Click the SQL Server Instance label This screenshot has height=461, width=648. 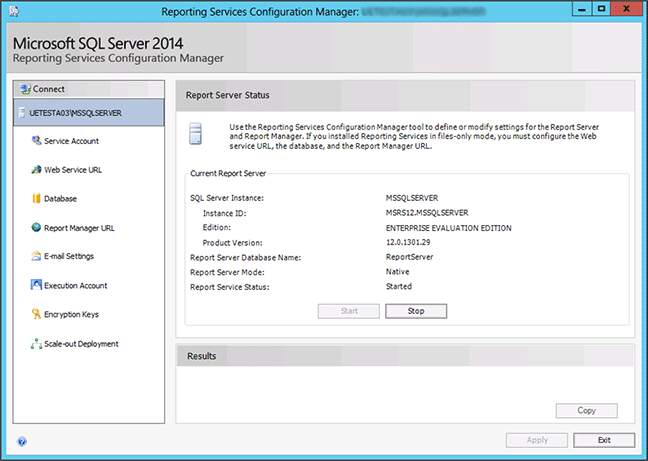pos(227,198)
